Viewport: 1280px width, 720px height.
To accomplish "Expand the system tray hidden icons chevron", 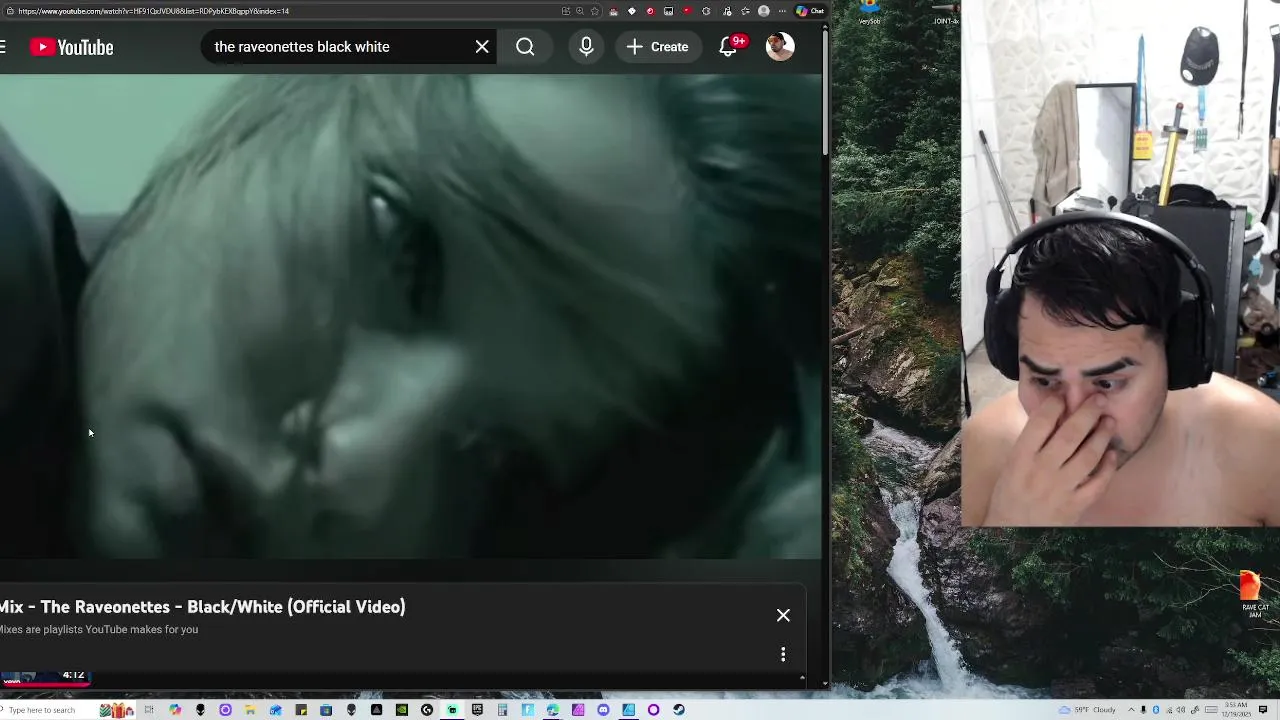I will 1131,710.
